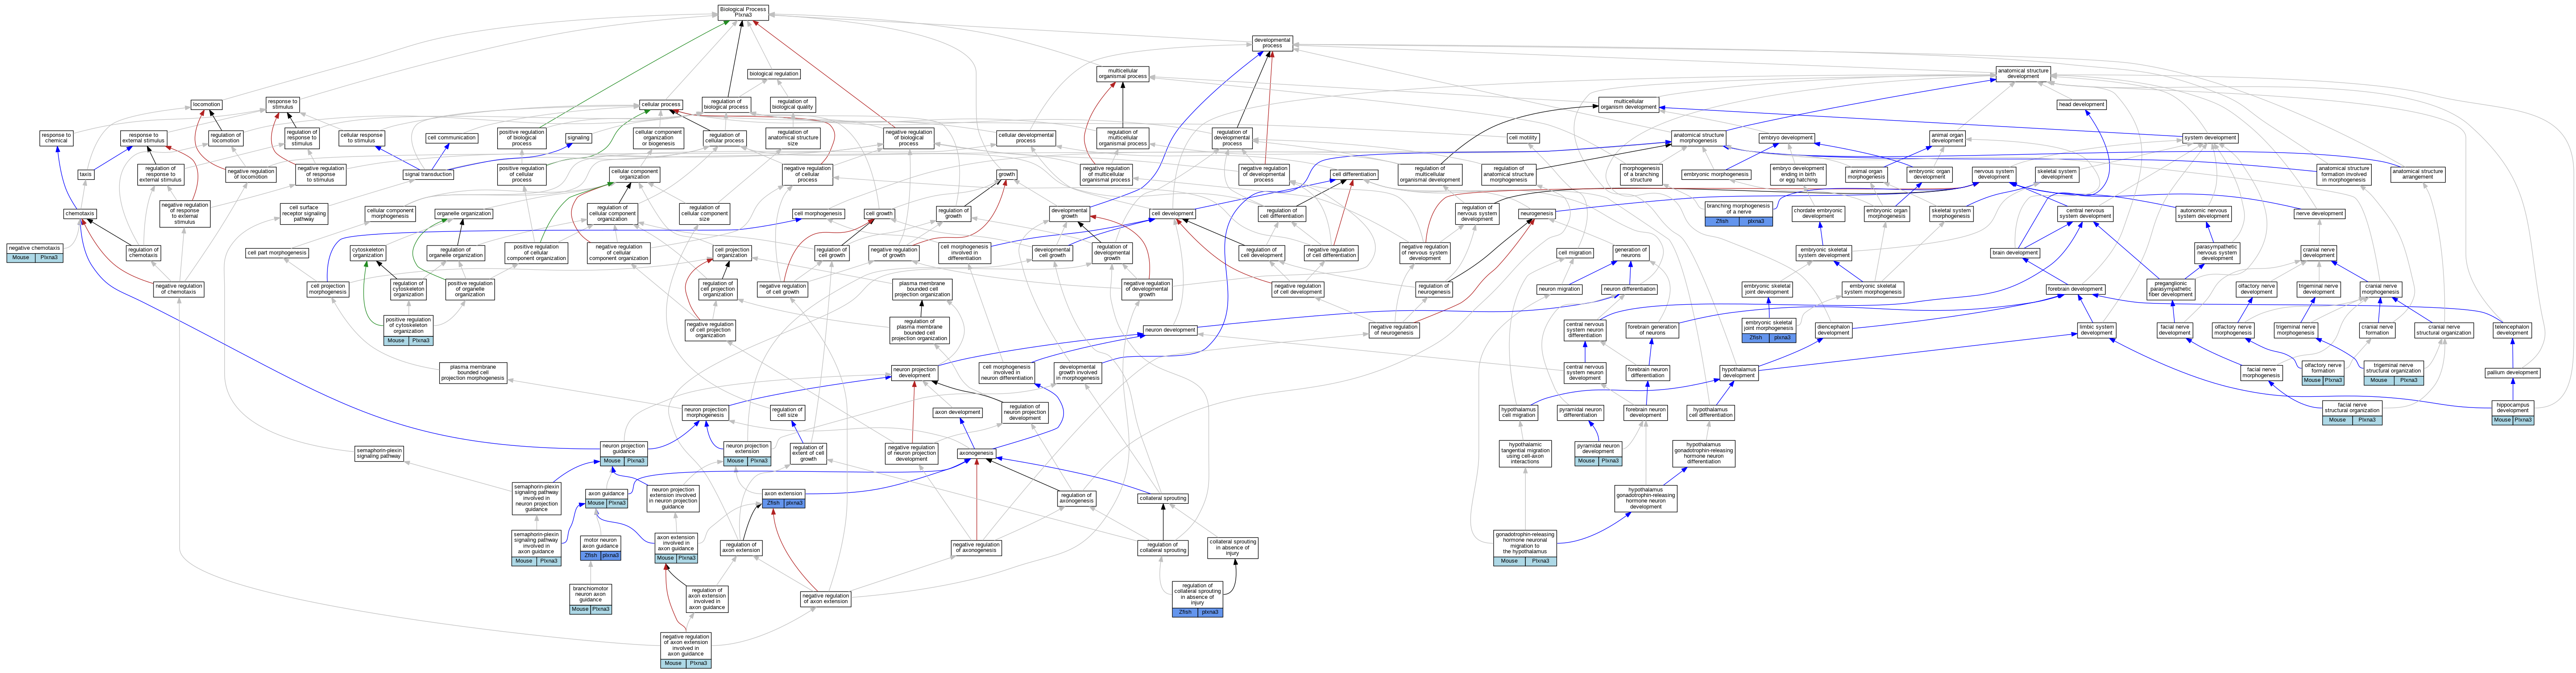Image resolution: width=2576 pixels, height=673 pixels.
Task: Click the 'neuron migration' node
Action: [x=1560, y=289]
